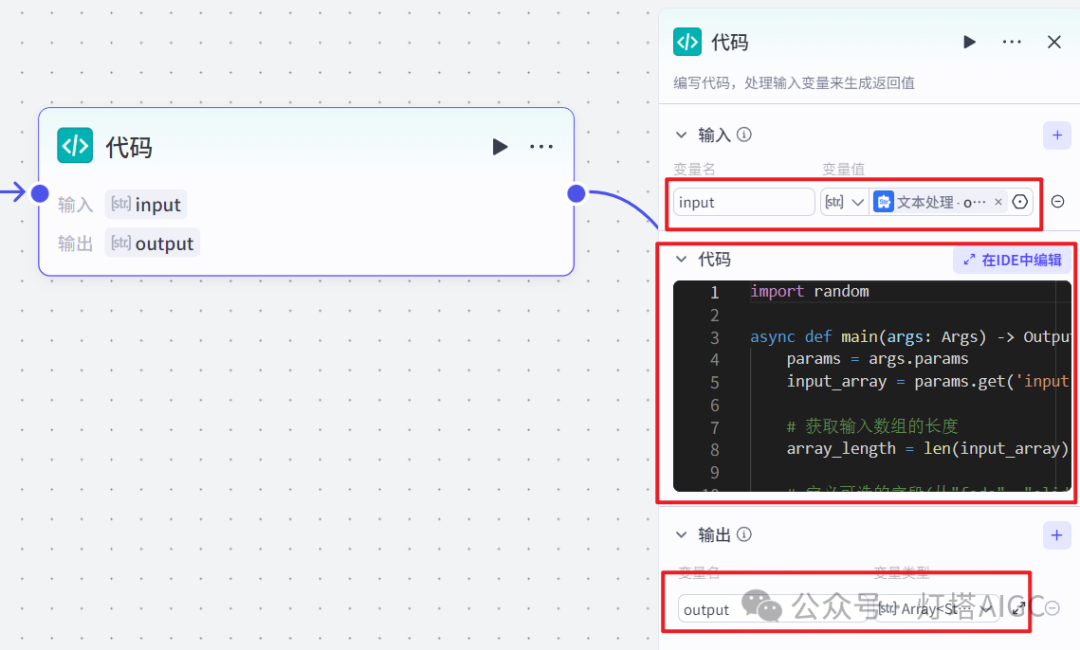Viewport: 1080px width, 650px height.
Task: Click the 文本处理 variable reference tag
Action: [939, 202]
